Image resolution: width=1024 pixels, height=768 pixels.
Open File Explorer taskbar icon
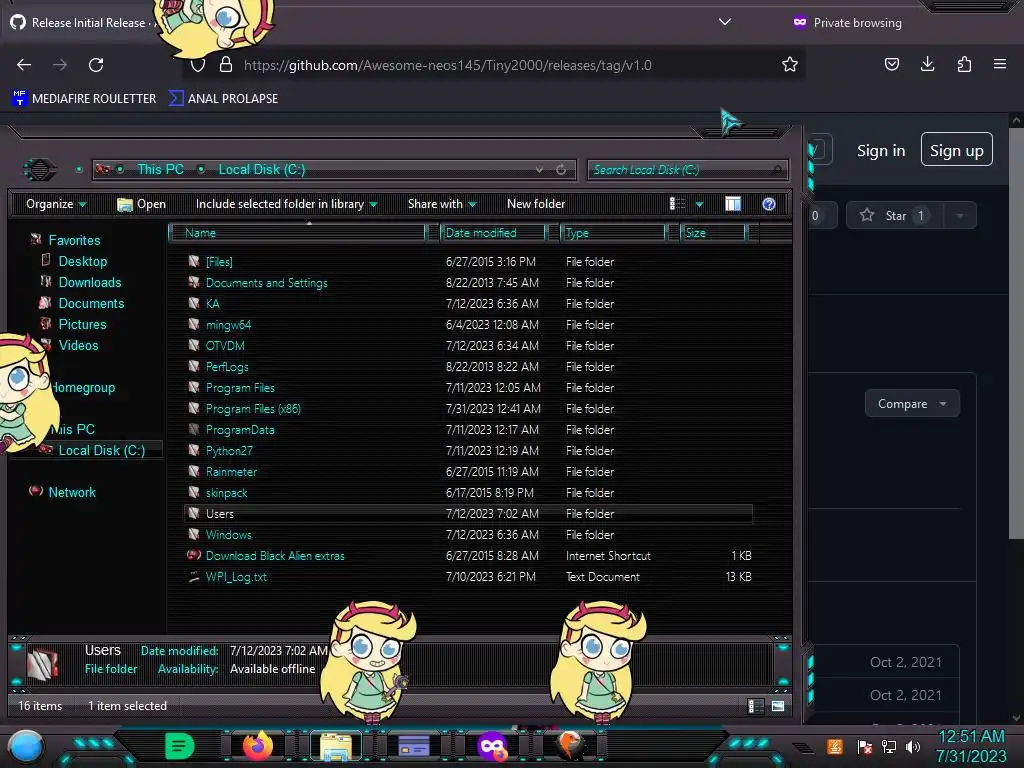pos(336,746)
